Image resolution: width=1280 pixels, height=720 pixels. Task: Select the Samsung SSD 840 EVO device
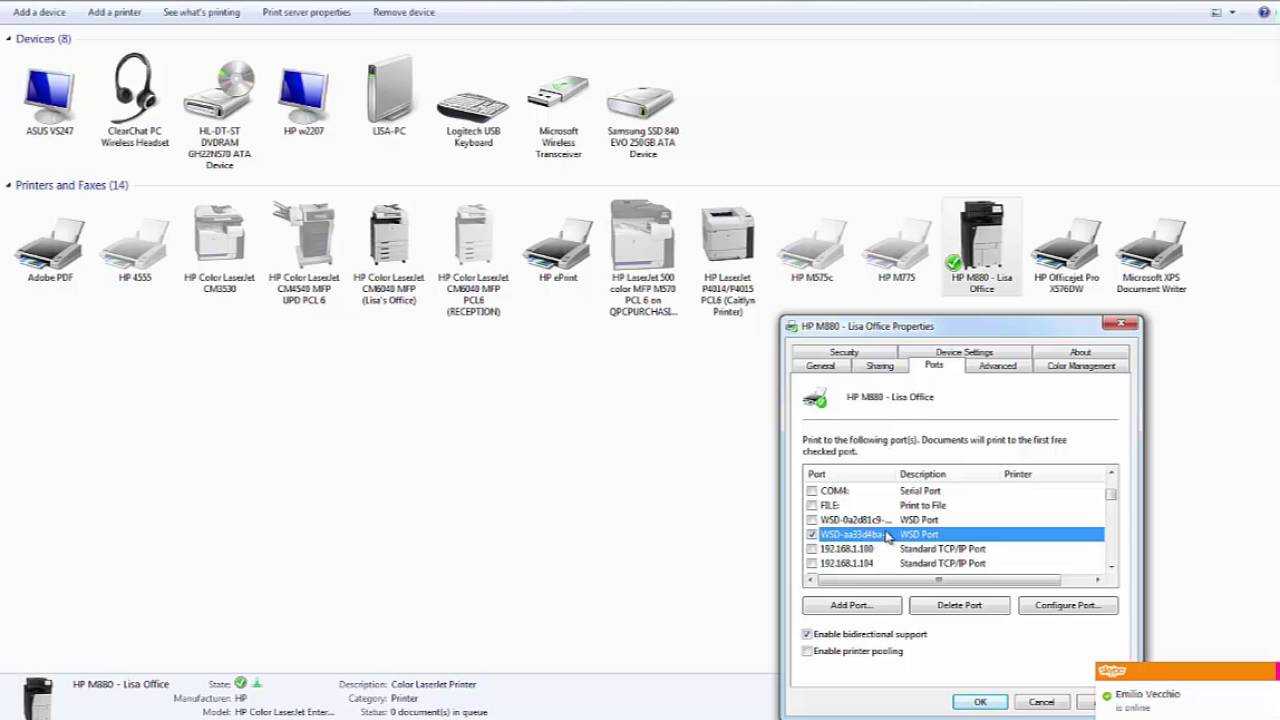[643, 122]
